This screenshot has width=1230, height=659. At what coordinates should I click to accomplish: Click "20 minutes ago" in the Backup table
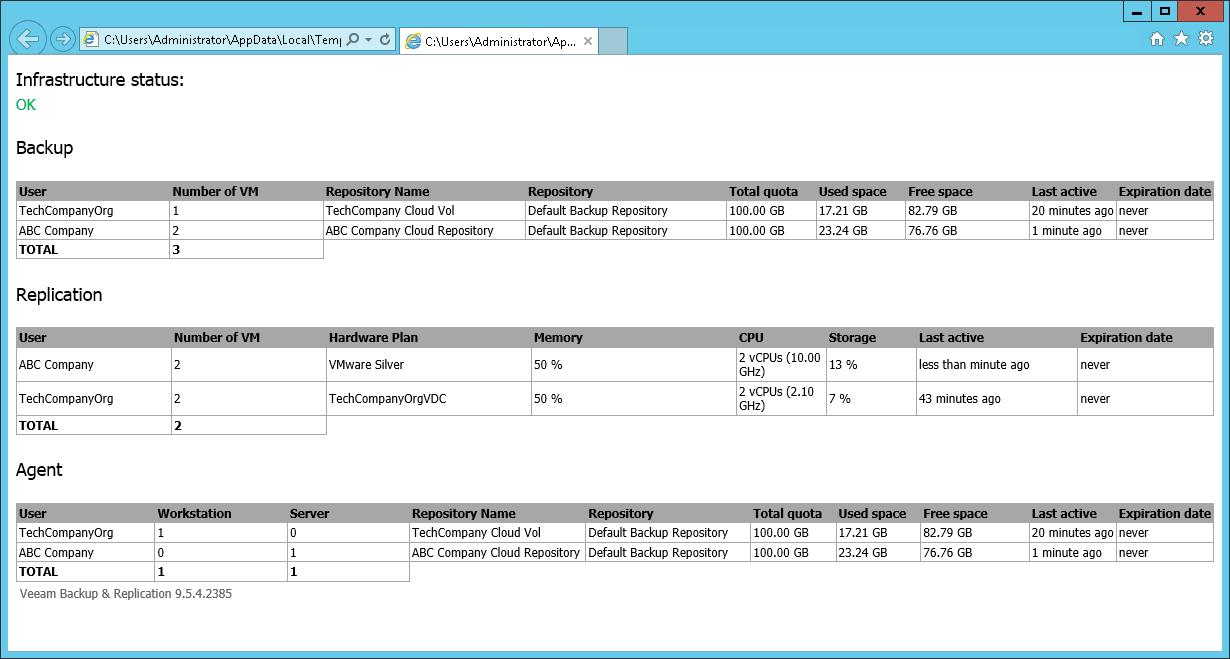tap(1072, 211)
